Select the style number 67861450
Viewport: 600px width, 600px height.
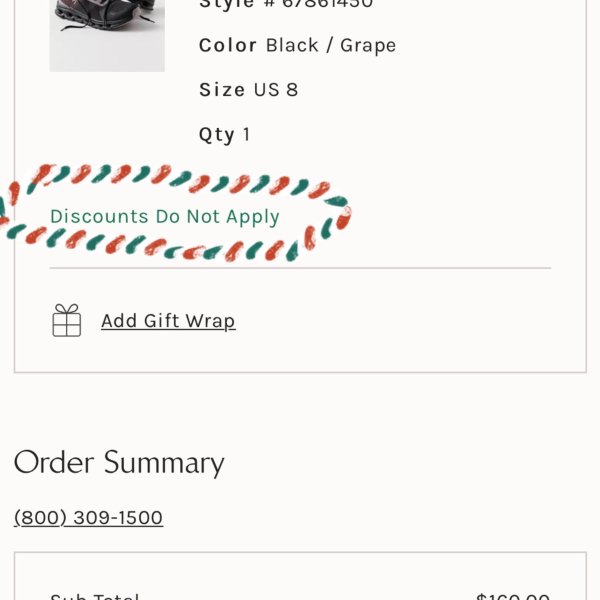click(327, 4)
